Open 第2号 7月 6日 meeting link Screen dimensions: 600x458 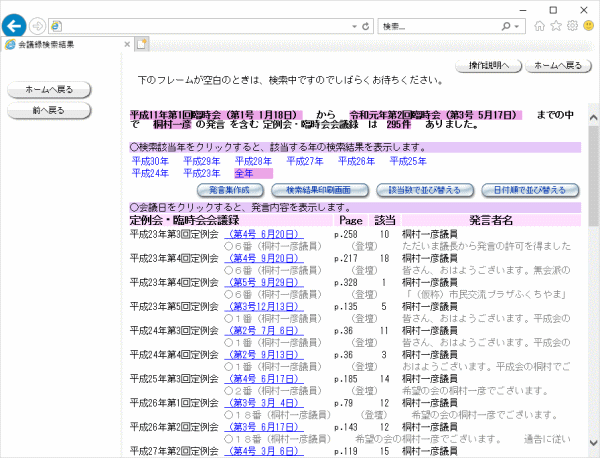point(264,331)
